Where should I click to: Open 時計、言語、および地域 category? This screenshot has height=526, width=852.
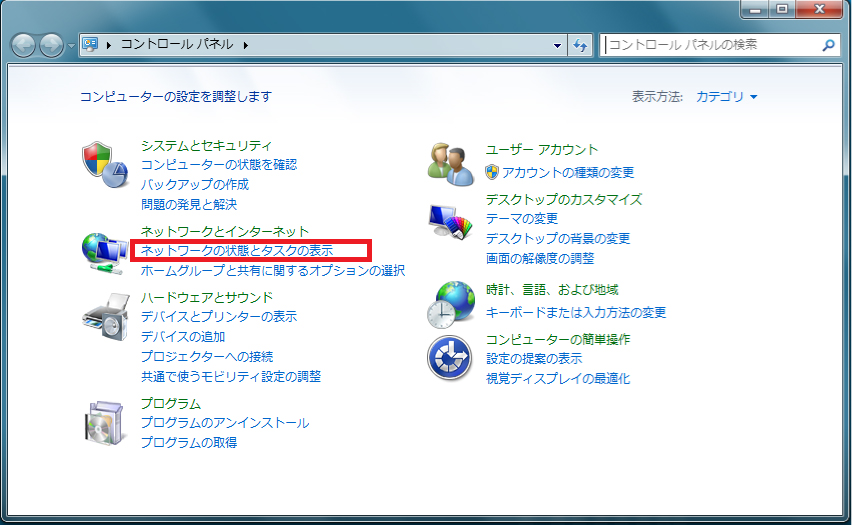tap(552, 290)
